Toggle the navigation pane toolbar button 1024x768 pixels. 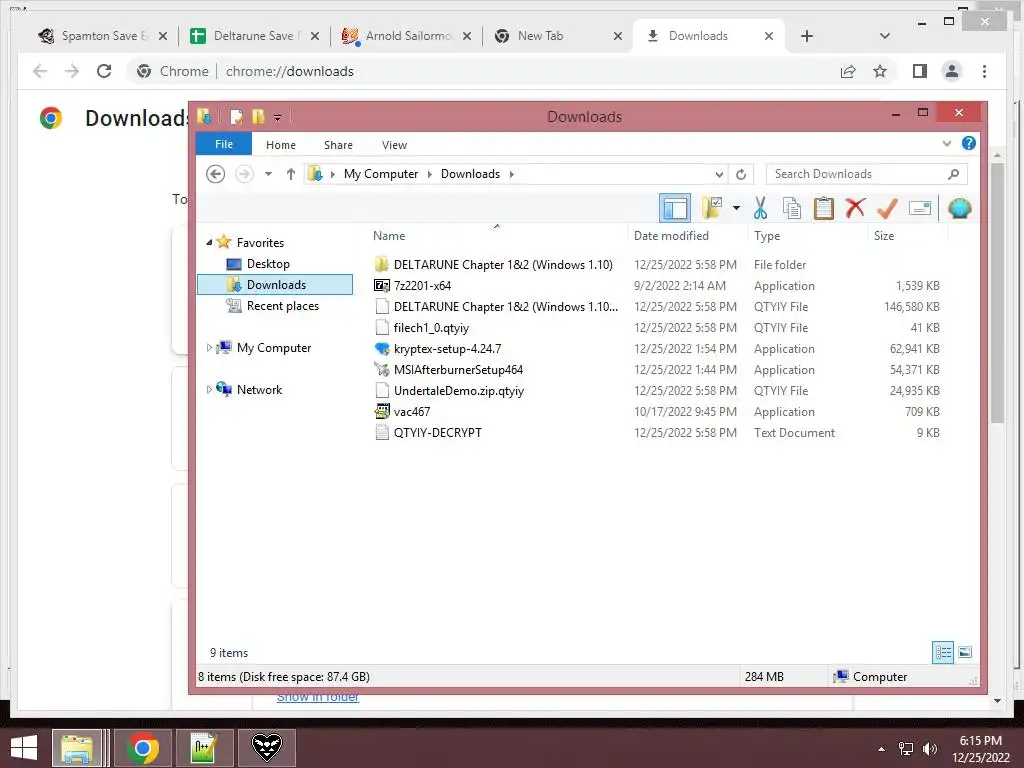pyautogui.click(x=675, y=208)
